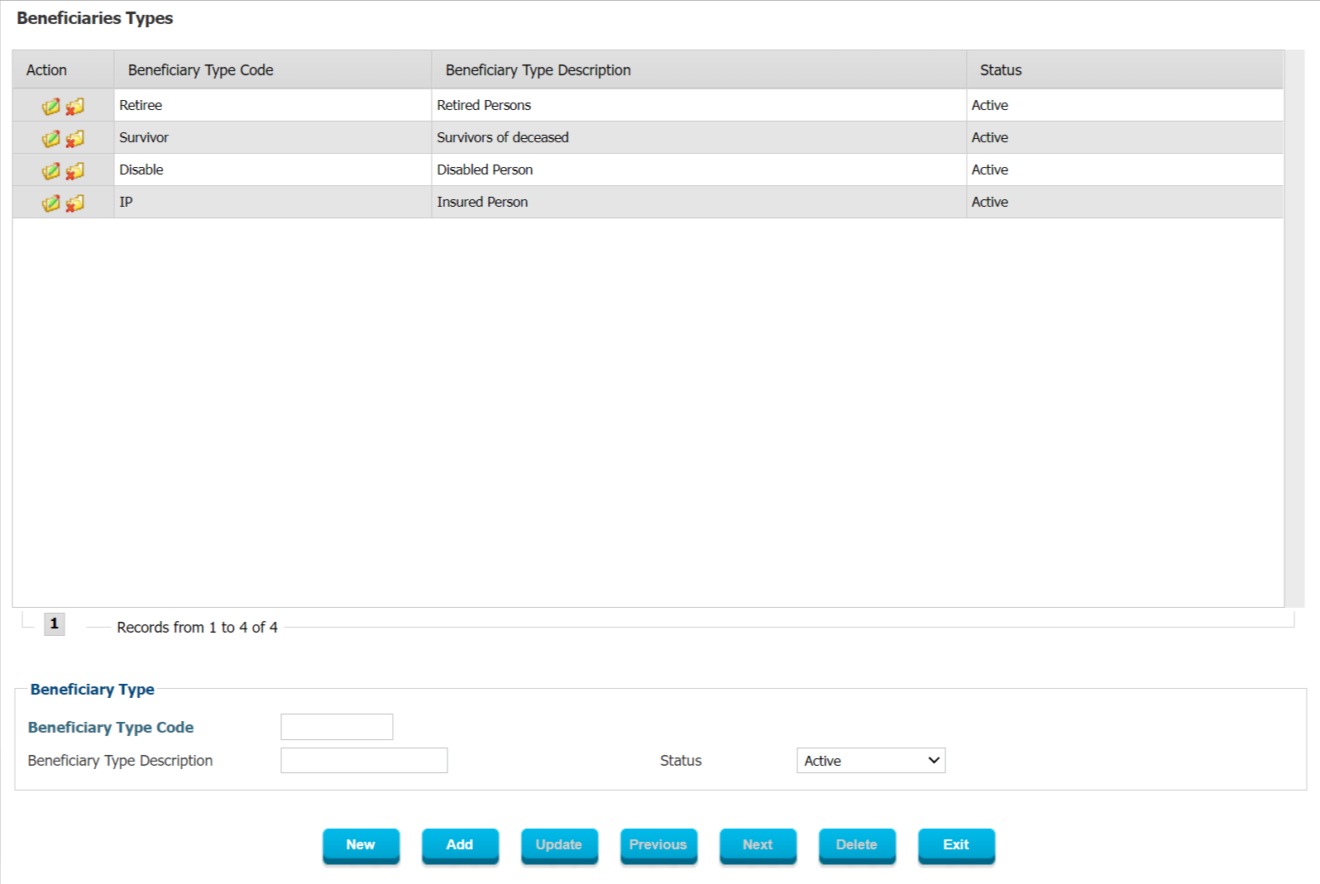
Task: Click the Records from 1 to 4 of 4 text
Action: 197,628
